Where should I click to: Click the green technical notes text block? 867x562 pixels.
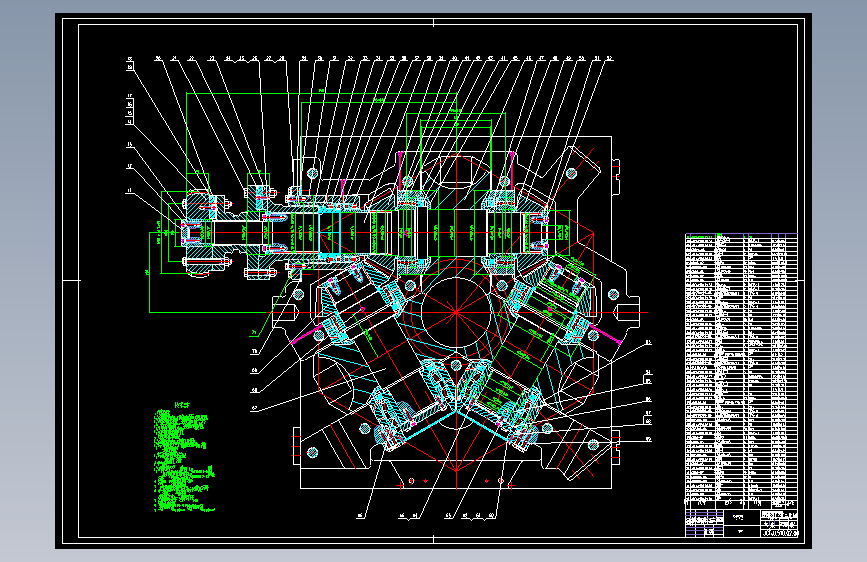pos(184,458)
